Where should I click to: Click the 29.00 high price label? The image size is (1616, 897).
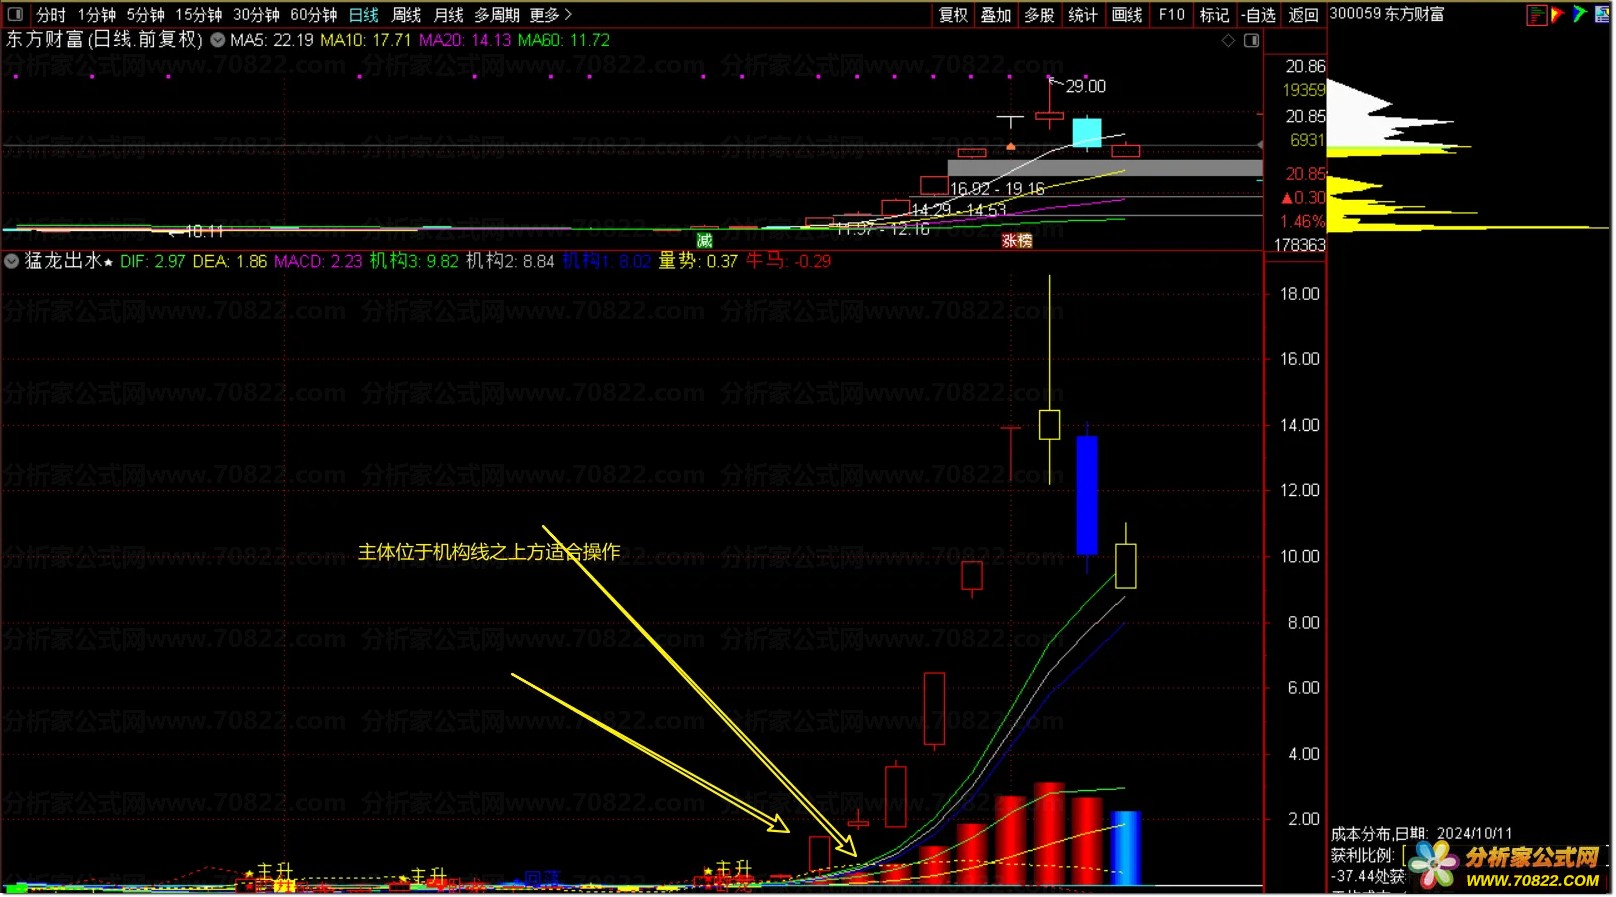click(1085, 86)
